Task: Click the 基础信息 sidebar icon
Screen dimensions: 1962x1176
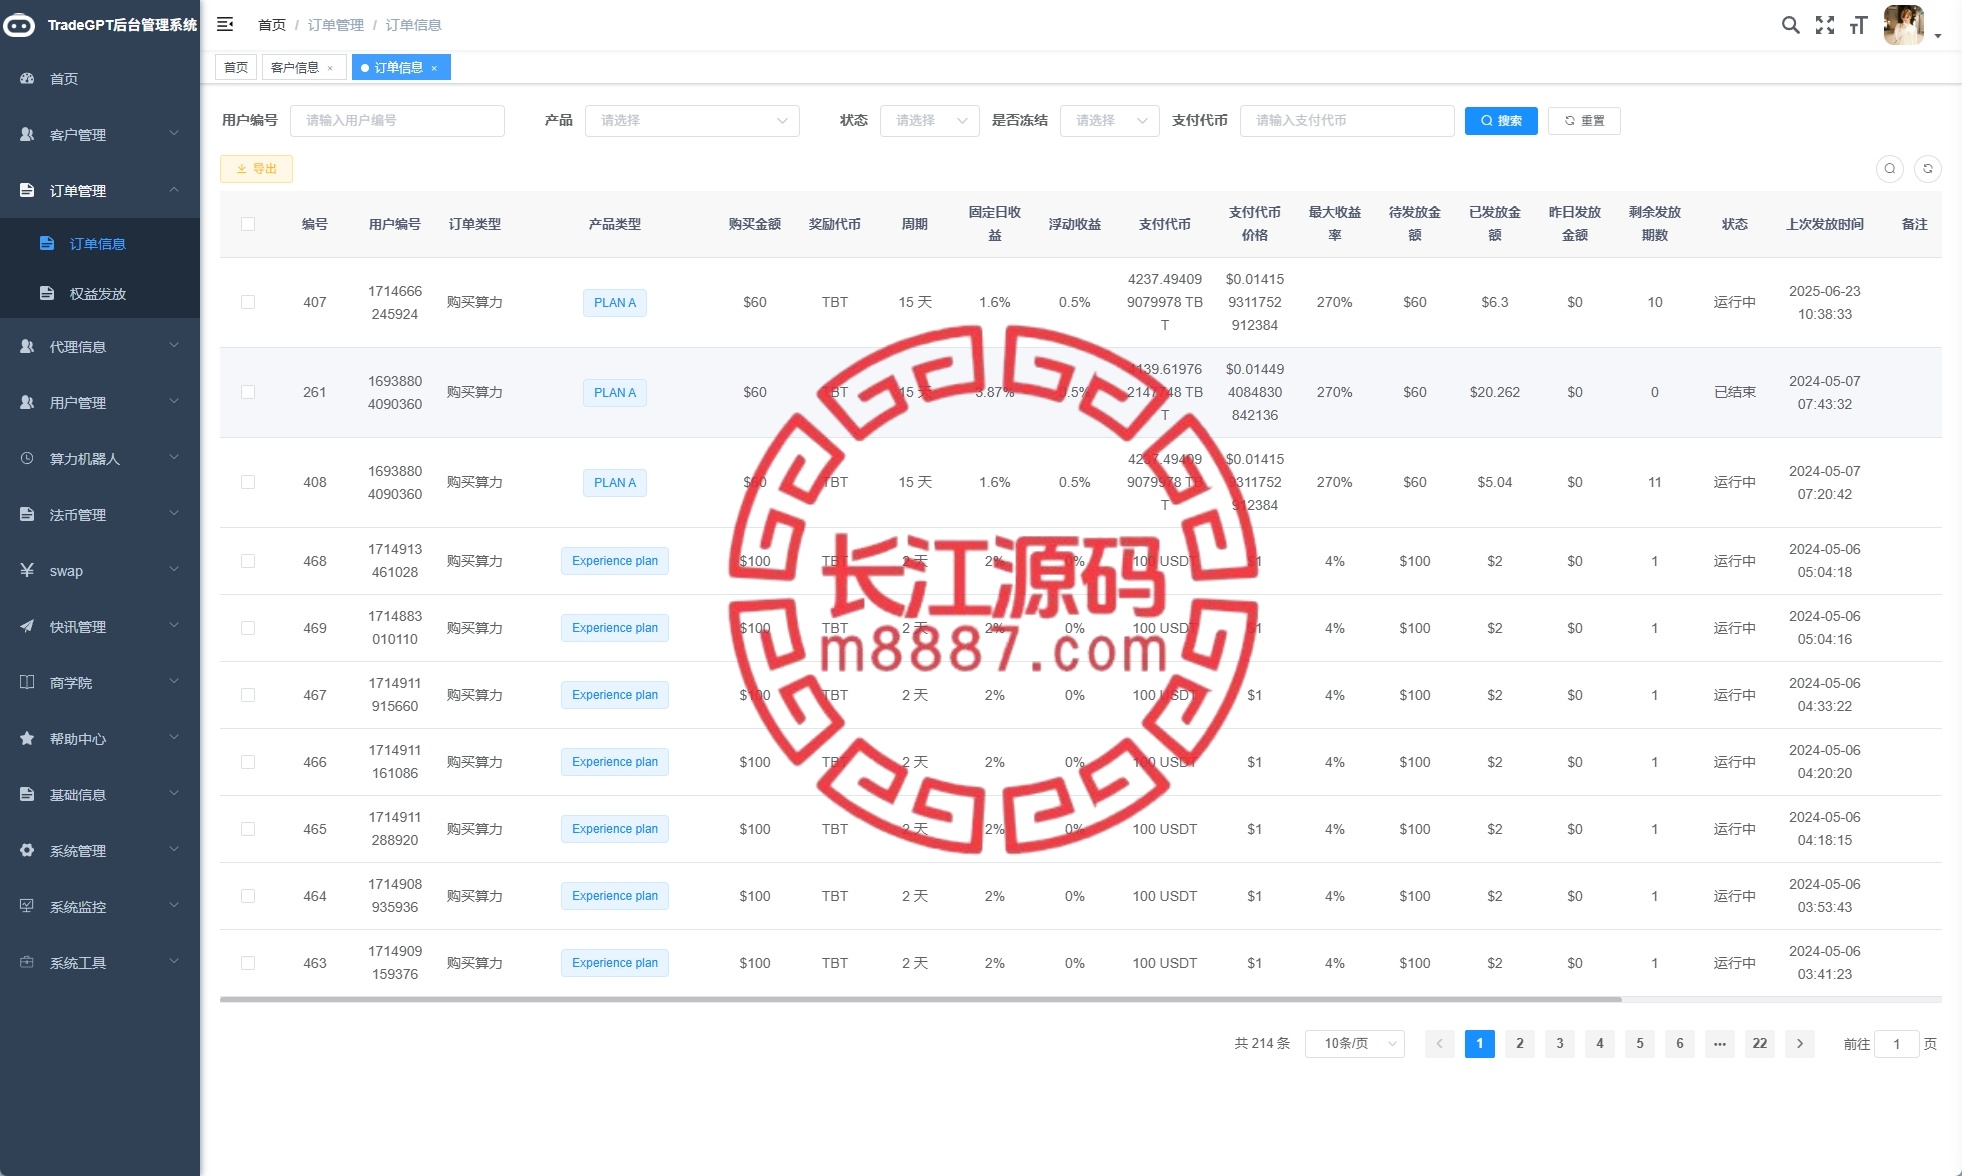Action: 27,794
